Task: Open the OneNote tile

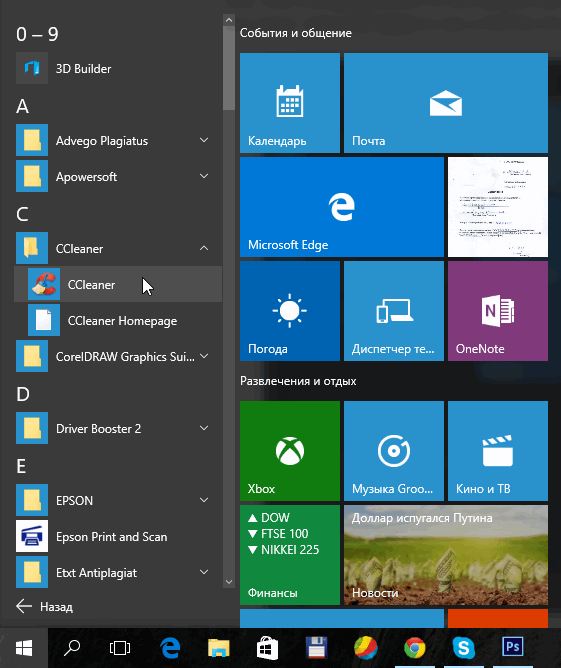Action: pyautogui.click(x=498, y=311)
